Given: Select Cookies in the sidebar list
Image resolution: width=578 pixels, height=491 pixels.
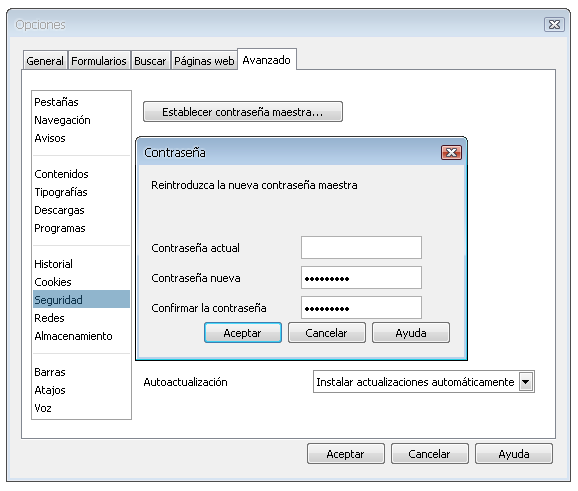Looking at the screenshot, I should coord(81,282).
